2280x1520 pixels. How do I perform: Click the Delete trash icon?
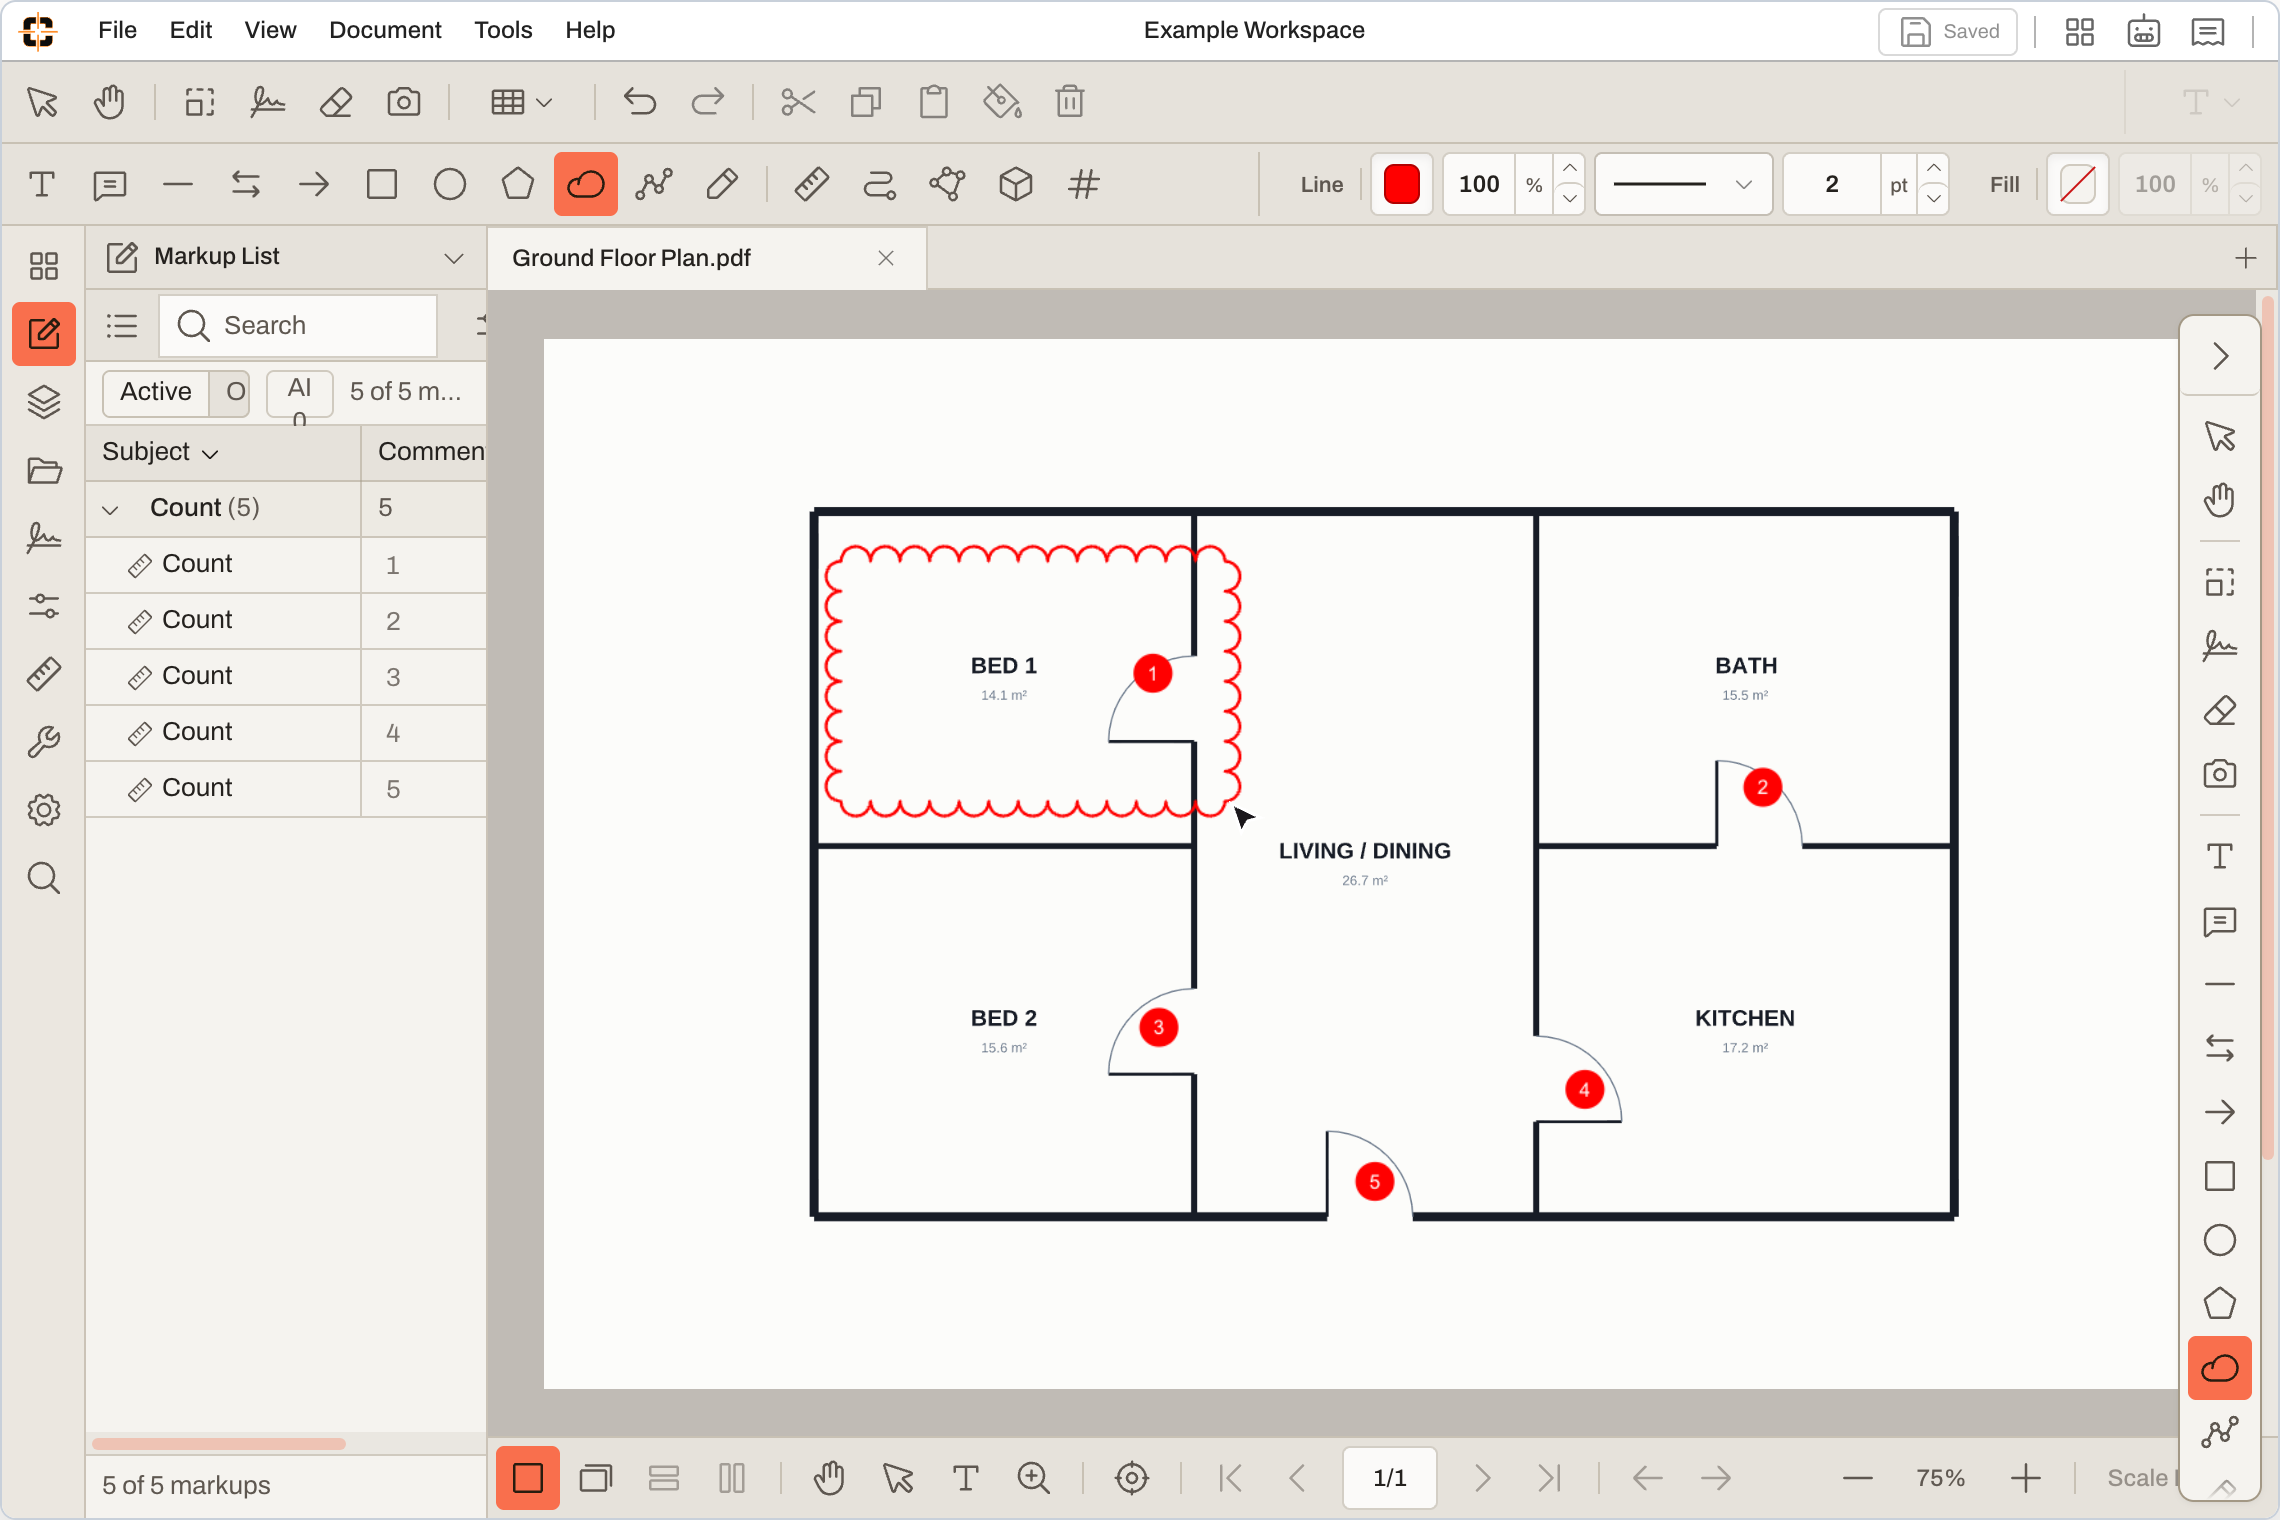pos(1070,101)
